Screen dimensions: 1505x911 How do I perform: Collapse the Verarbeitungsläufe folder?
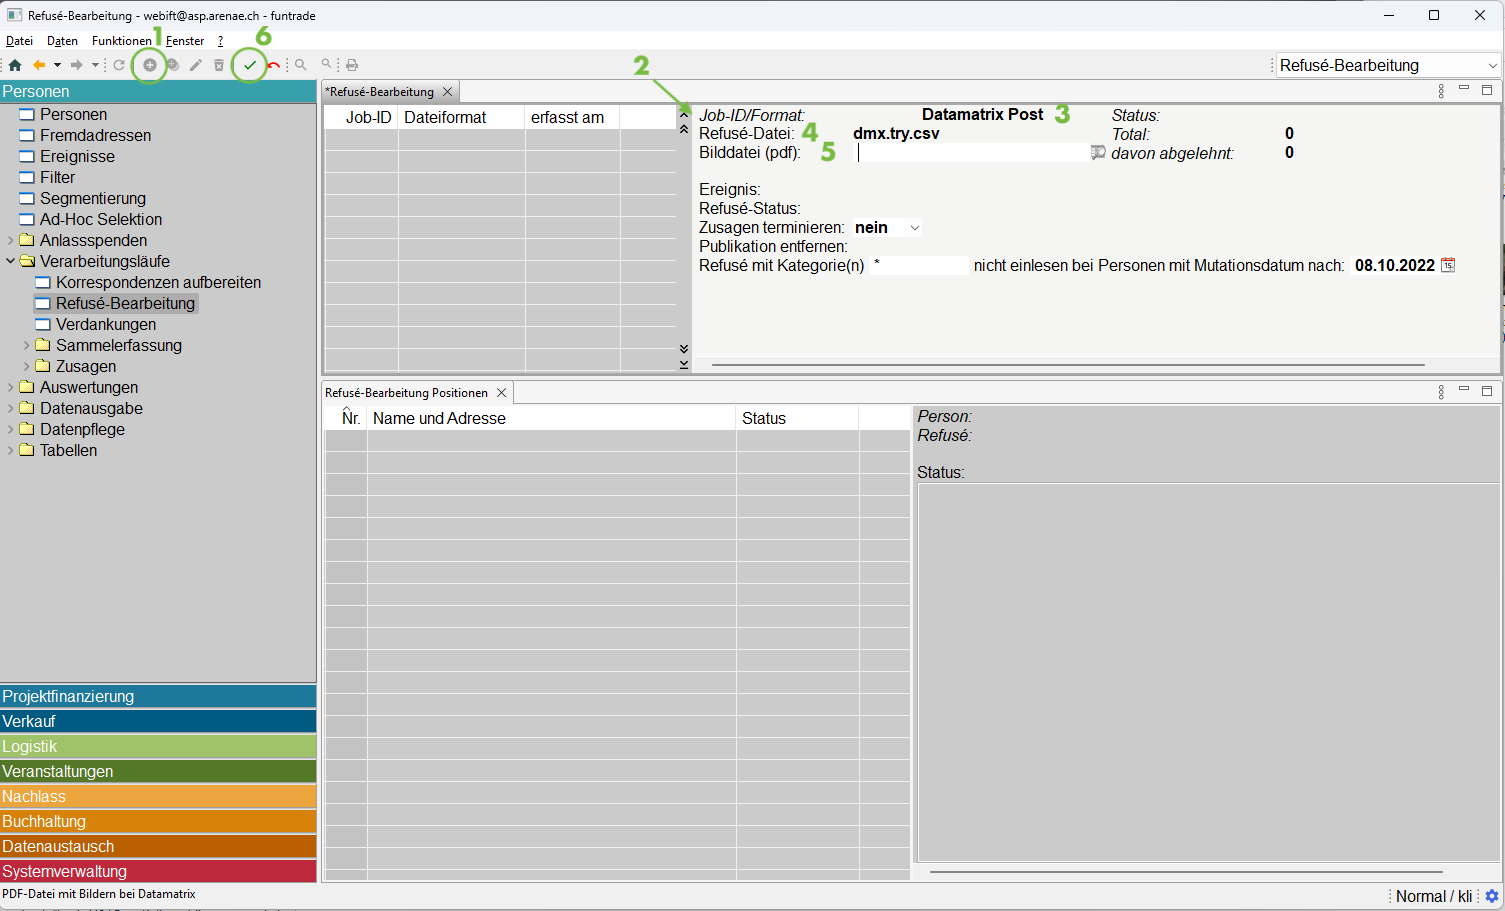[11, 261]
